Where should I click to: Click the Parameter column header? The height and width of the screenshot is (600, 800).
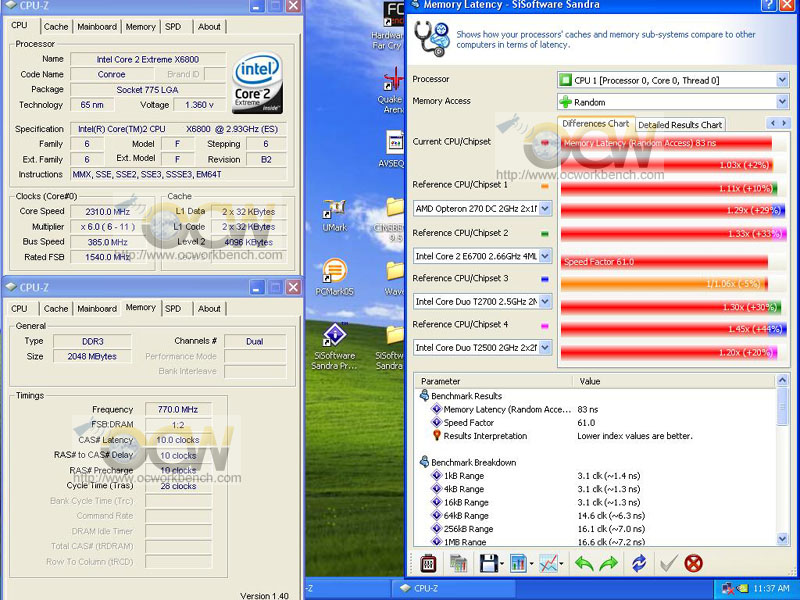pos(494,381)
